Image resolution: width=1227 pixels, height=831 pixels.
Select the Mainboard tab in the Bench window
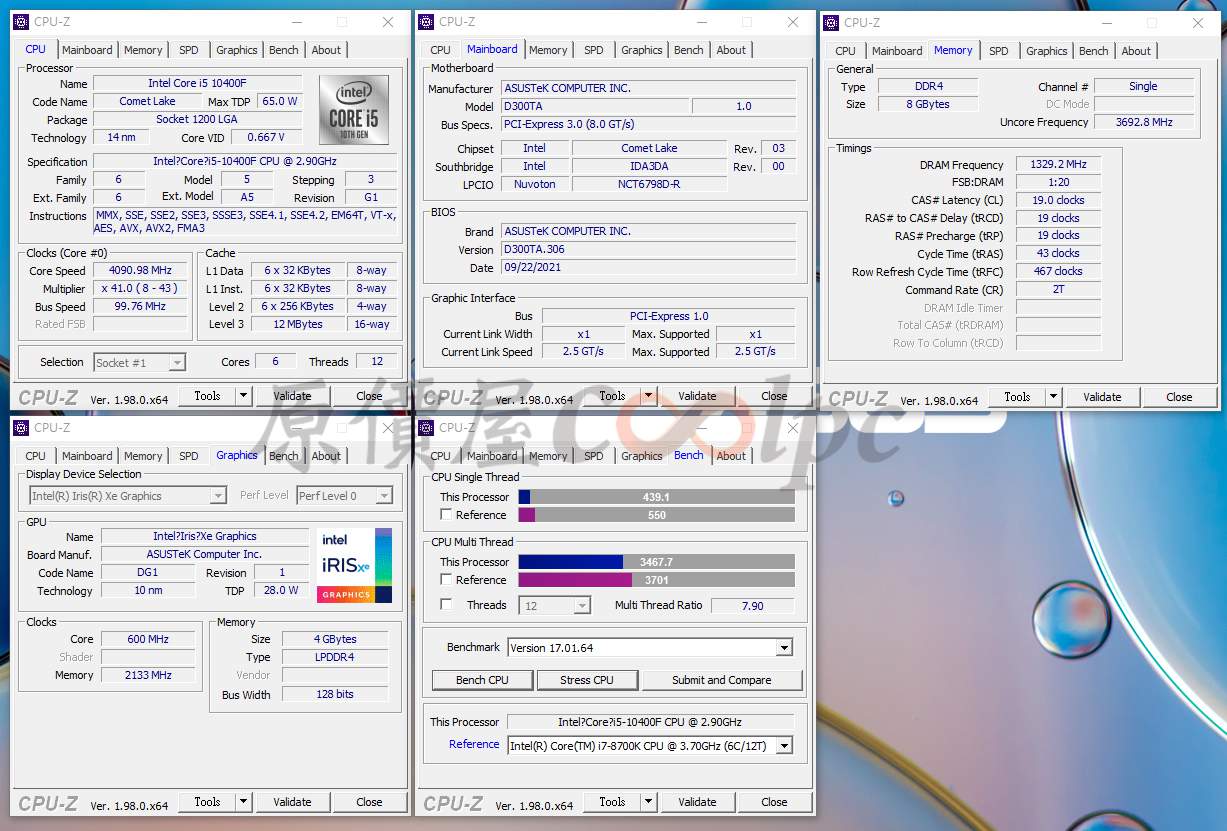[492, 456]
